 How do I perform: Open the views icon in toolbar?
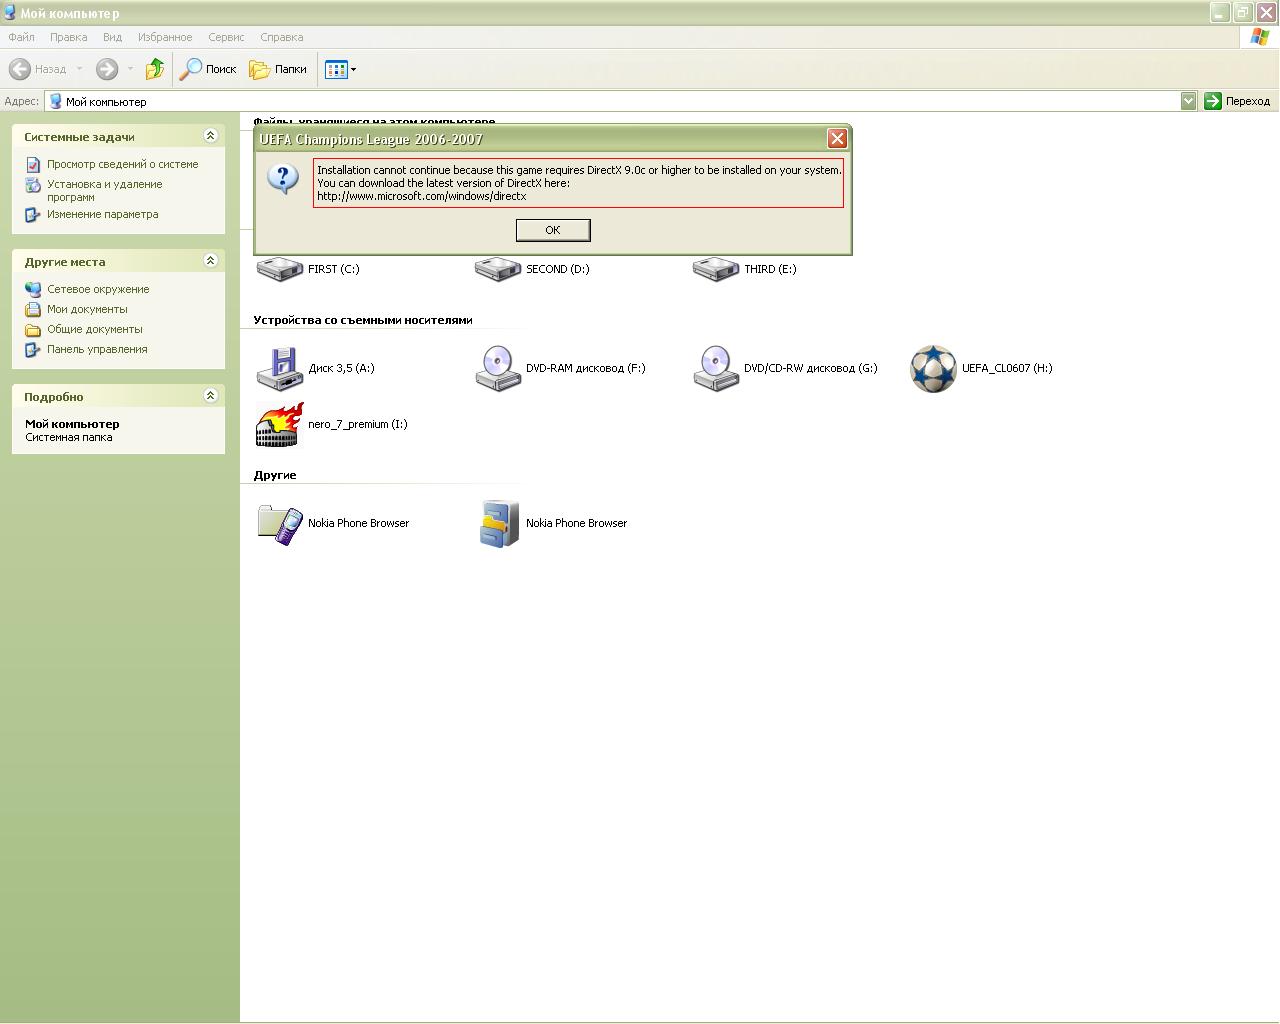336,69
